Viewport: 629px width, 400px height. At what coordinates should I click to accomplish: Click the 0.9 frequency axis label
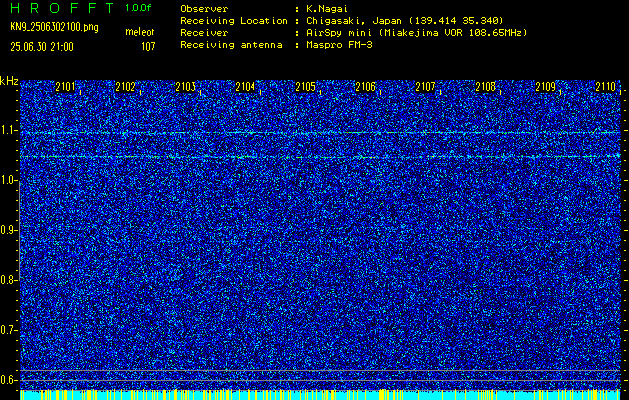pyautogui.click(x=8, y=230)
